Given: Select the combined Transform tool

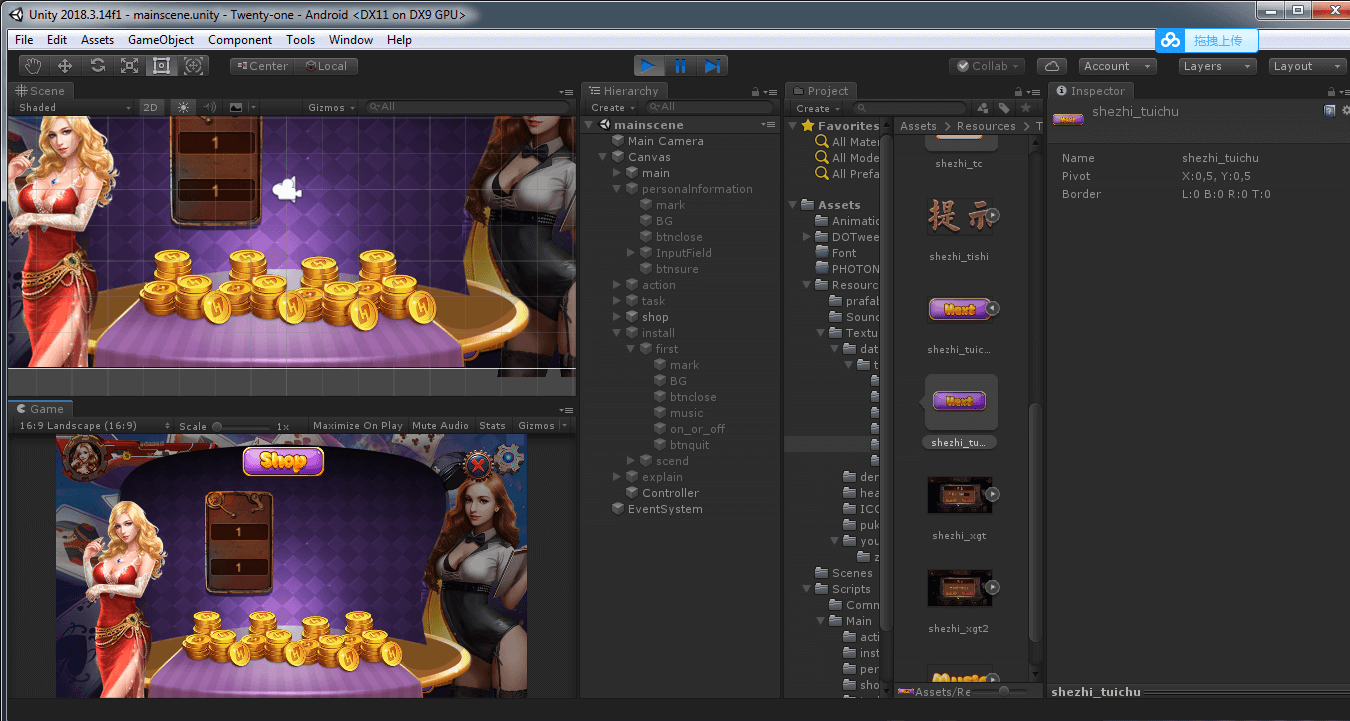Looking at the screenshot, I should tap(194, 66).
